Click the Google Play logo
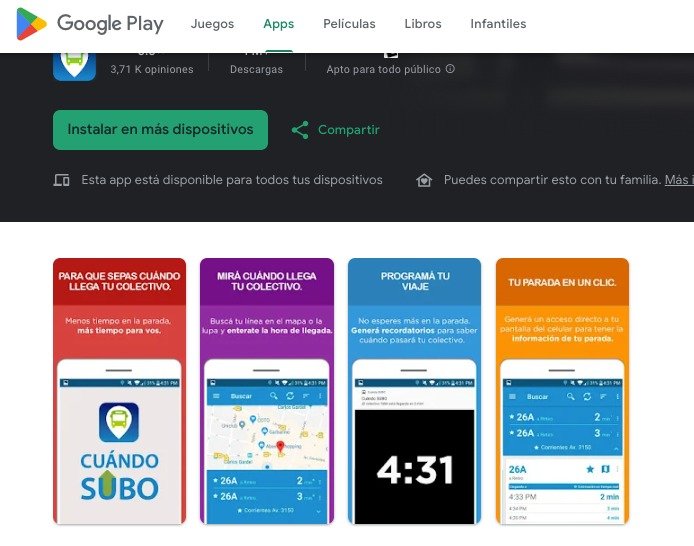 [90, 24]
